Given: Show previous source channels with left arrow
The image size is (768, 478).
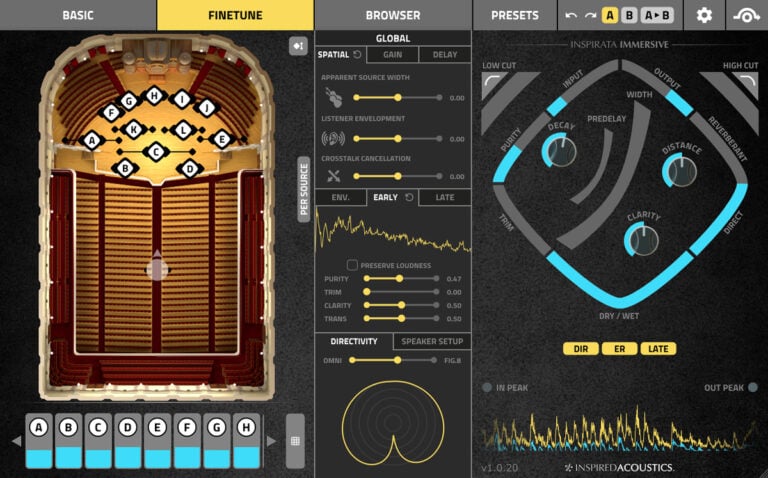Looking at the screenshot, I should tap(17, 441).
